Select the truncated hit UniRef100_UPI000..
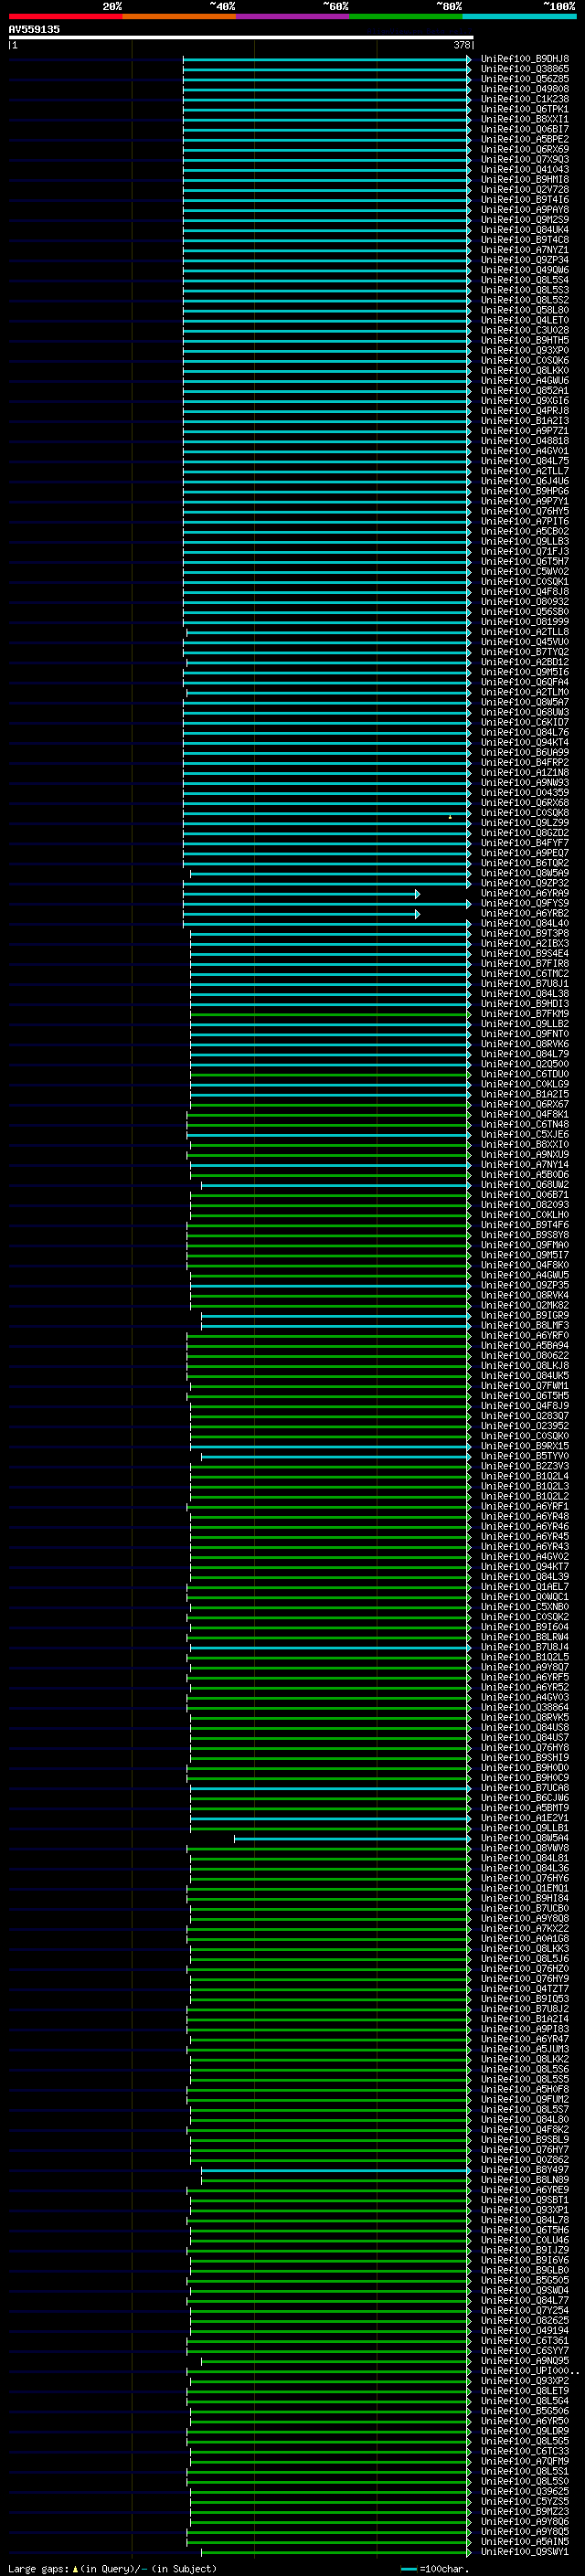This screenshot has height=2576, width=585. pos(529,2371)
